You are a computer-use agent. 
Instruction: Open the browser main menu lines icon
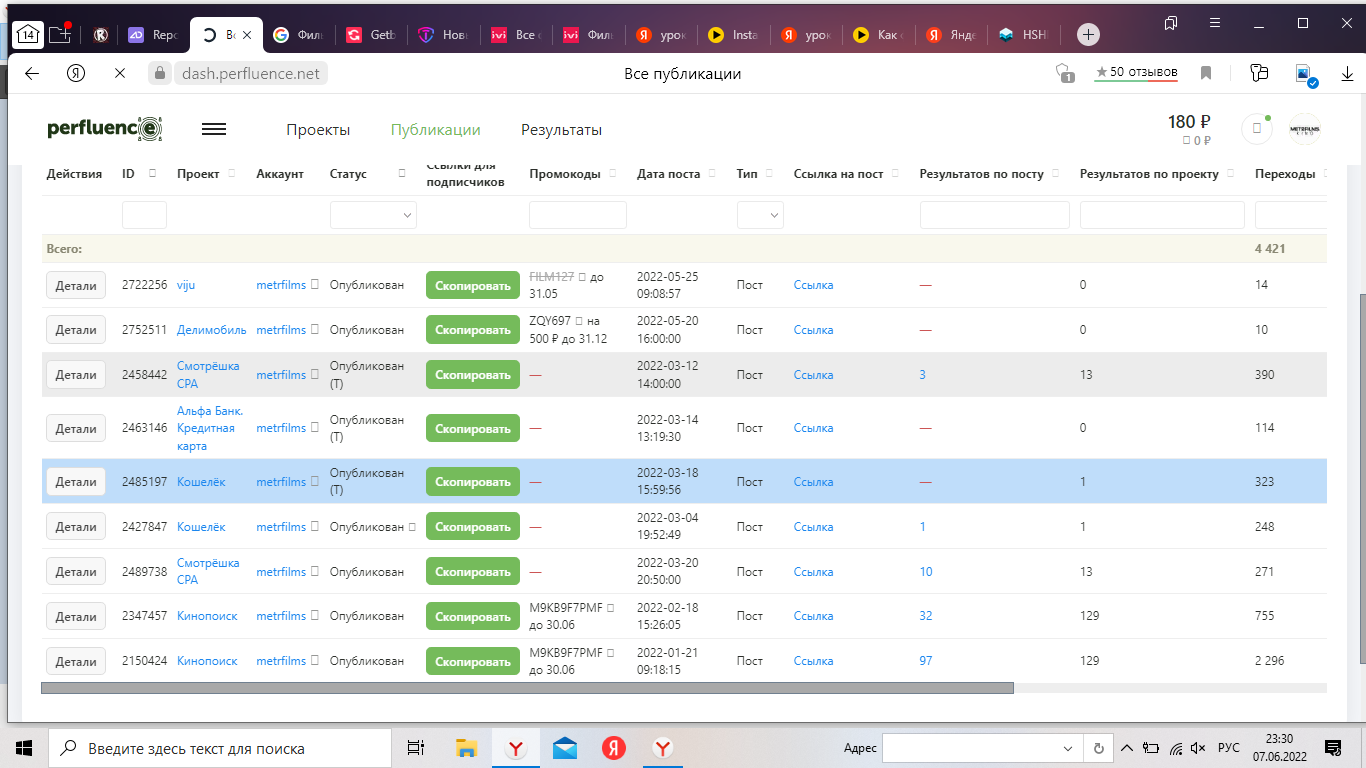pyautogui.click(x=1215, y=22)
